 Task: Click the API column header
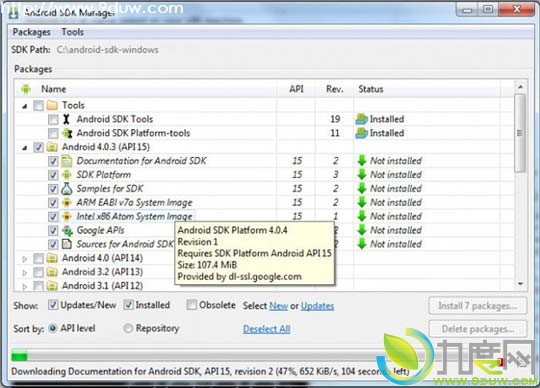(x=296, y=89)
